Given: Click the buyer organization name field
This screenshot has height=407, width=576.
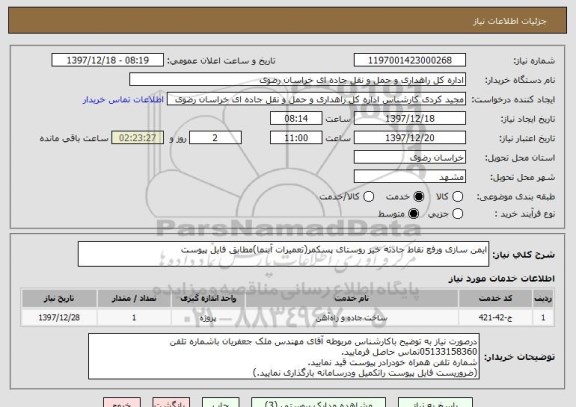Looking at the screenshot, I should (298, 80).
